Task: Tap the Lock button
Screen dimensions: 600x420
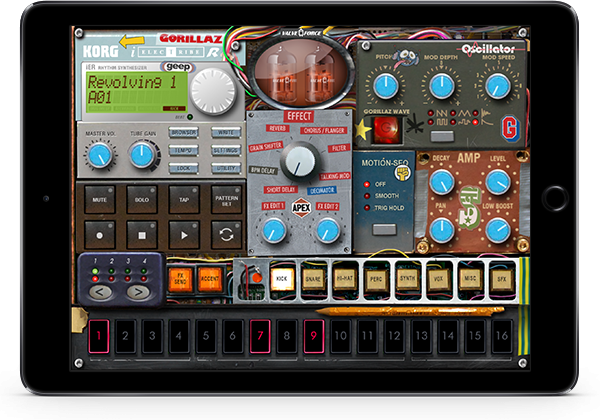Action: pos(184,168)
